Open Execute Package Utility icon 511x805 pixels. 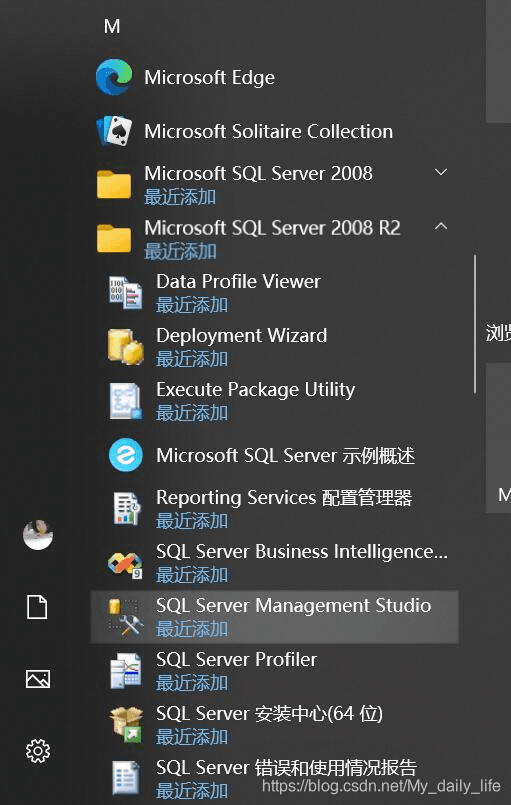[125, 401]
